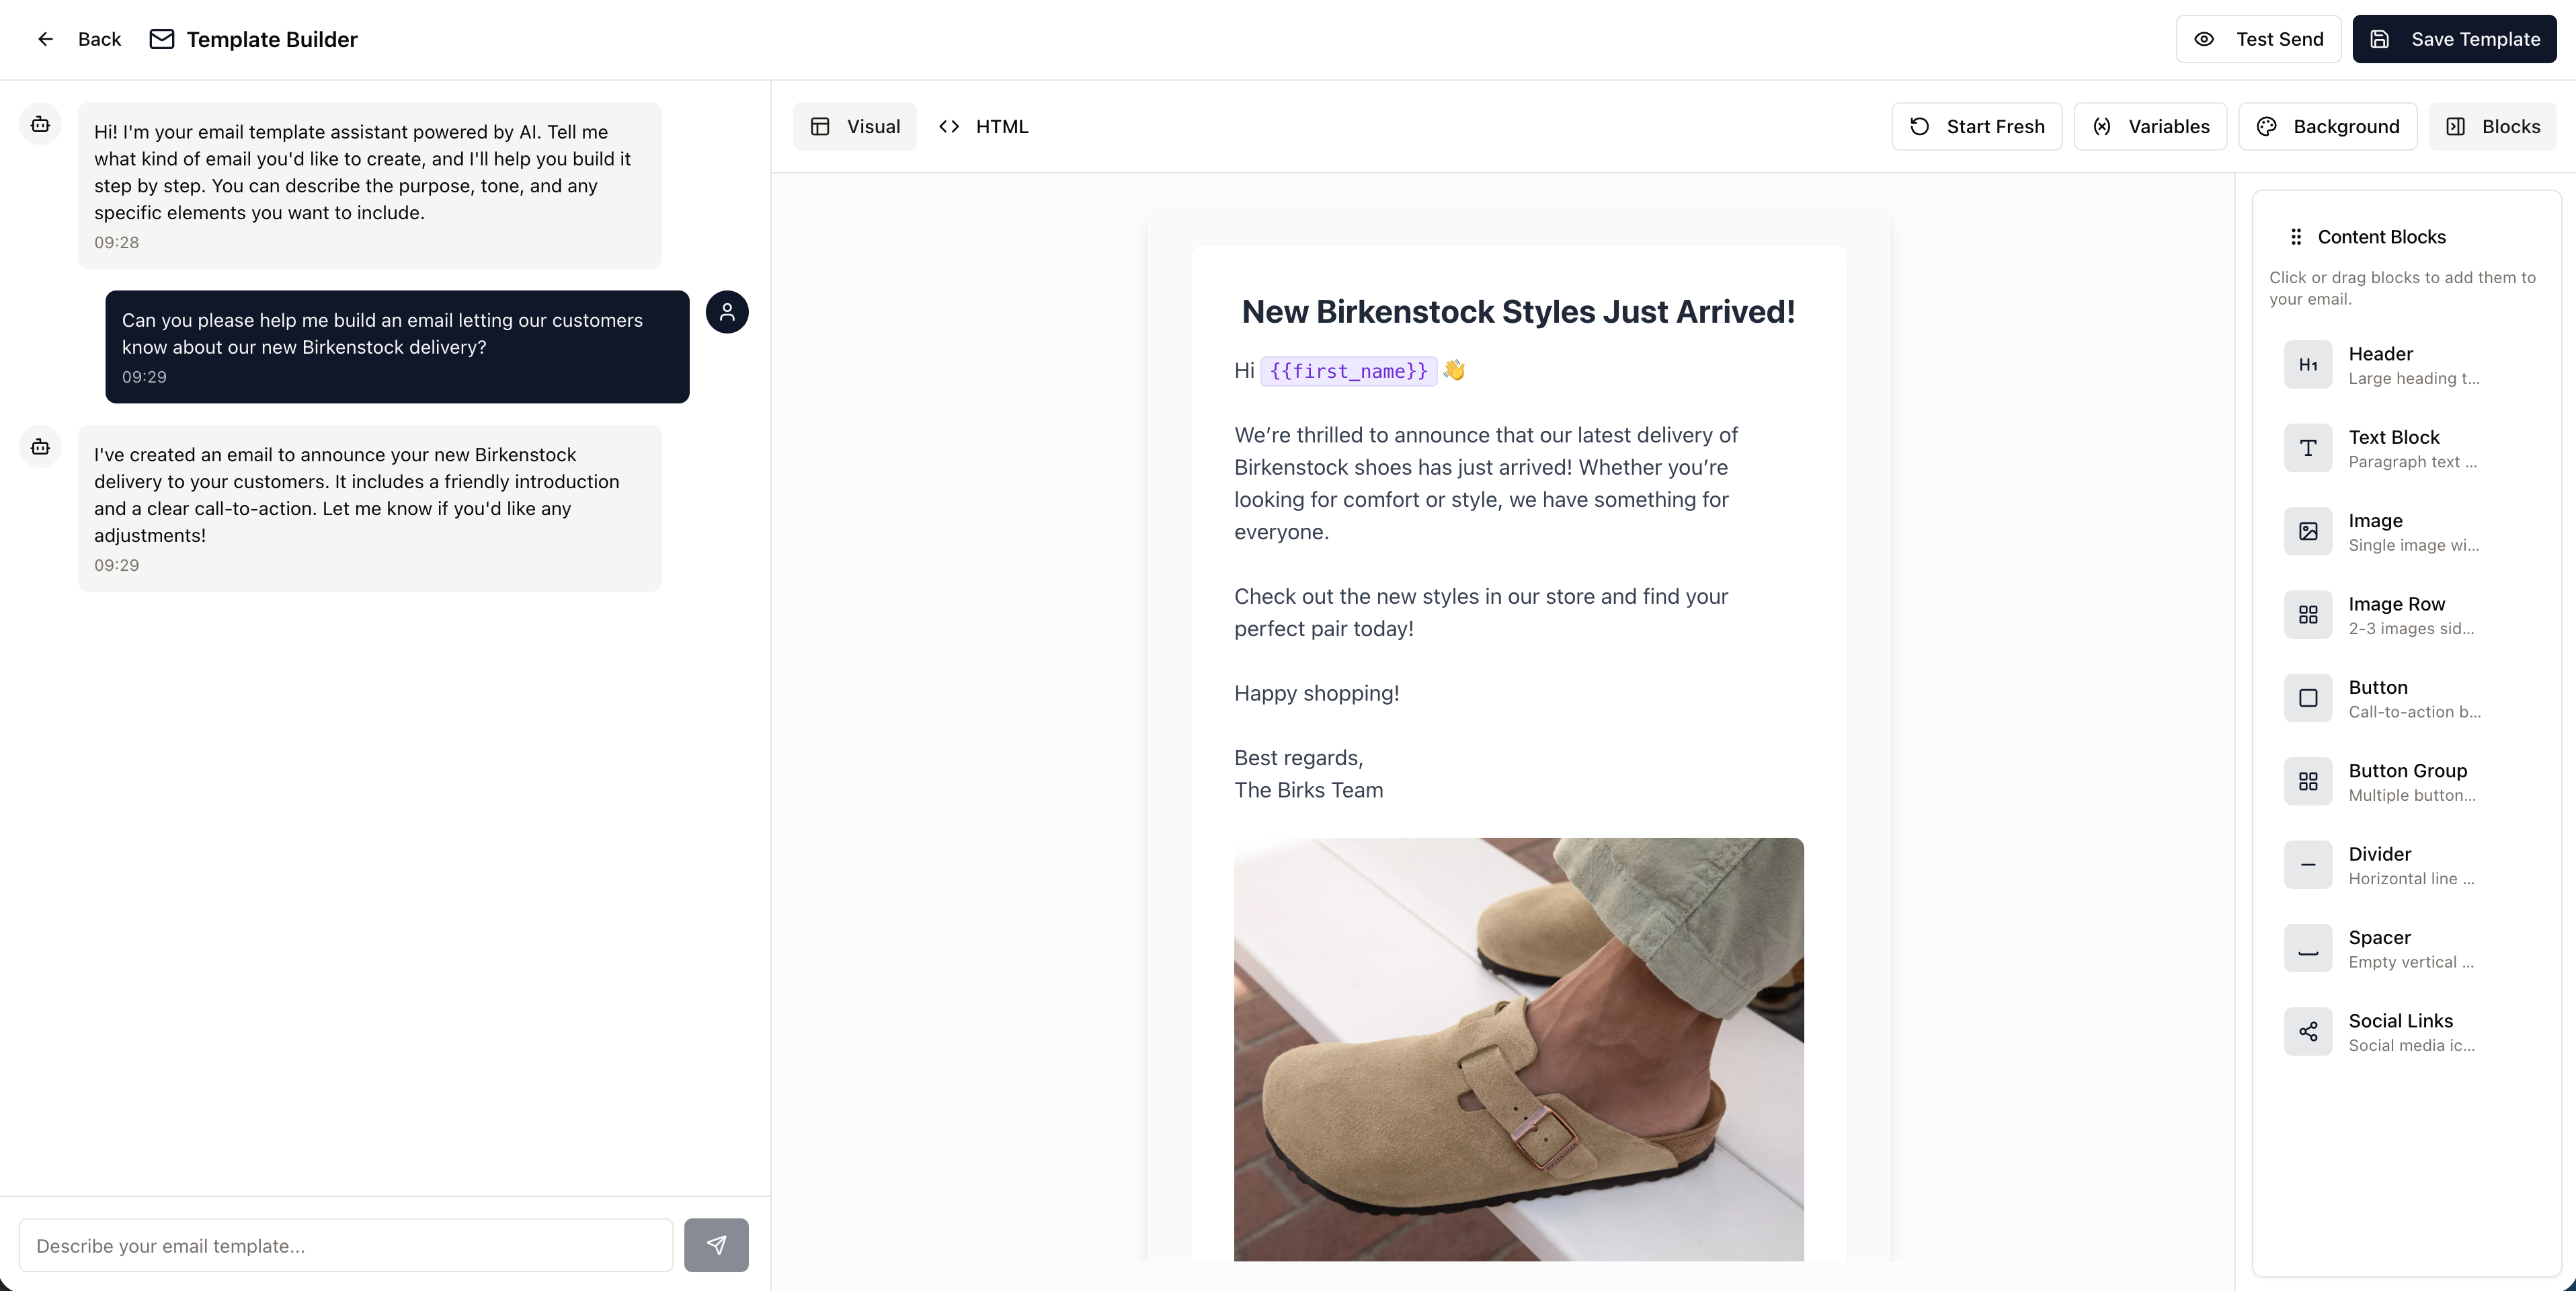Click the Spacer block icon

pos(2308,948)
